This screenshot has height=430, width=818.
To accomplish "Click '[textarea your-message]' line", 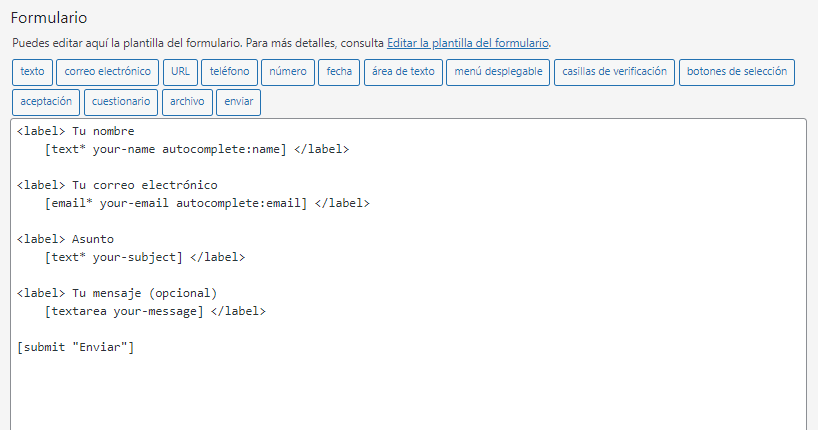I will (155, 312).
